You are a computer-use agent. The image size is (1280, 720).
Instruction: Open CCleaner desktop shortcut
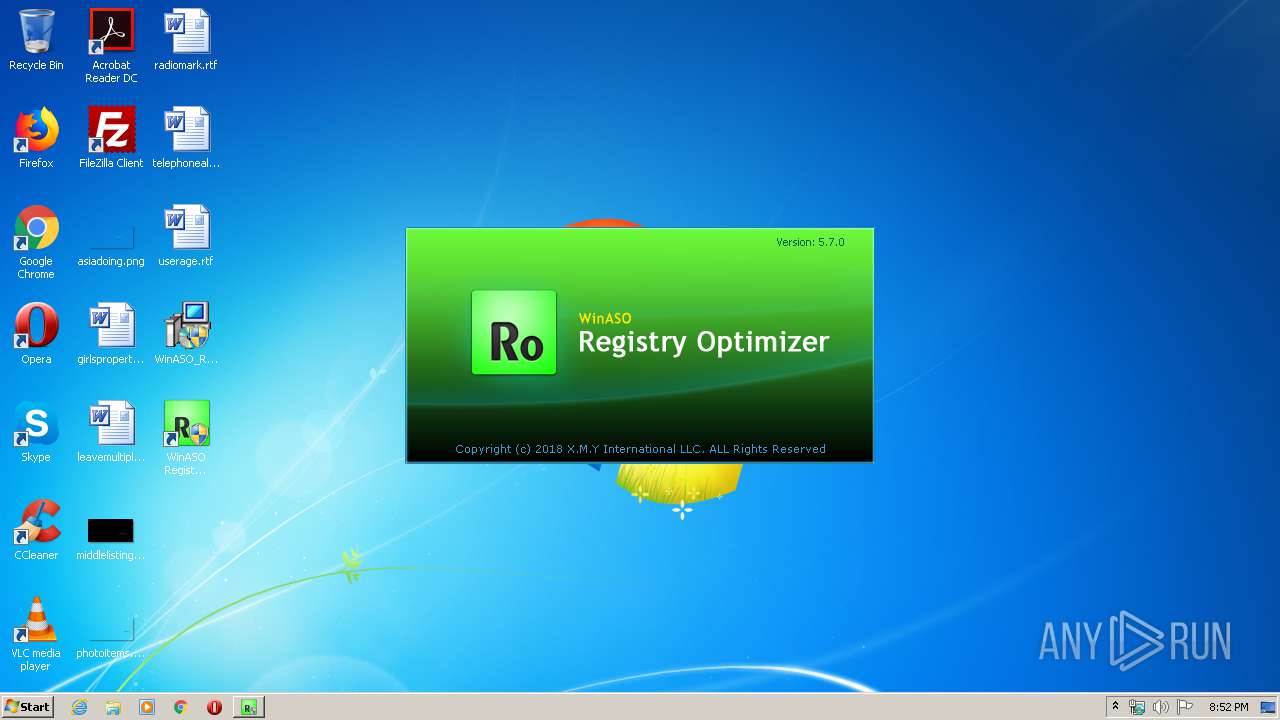[x=36, y=530]
